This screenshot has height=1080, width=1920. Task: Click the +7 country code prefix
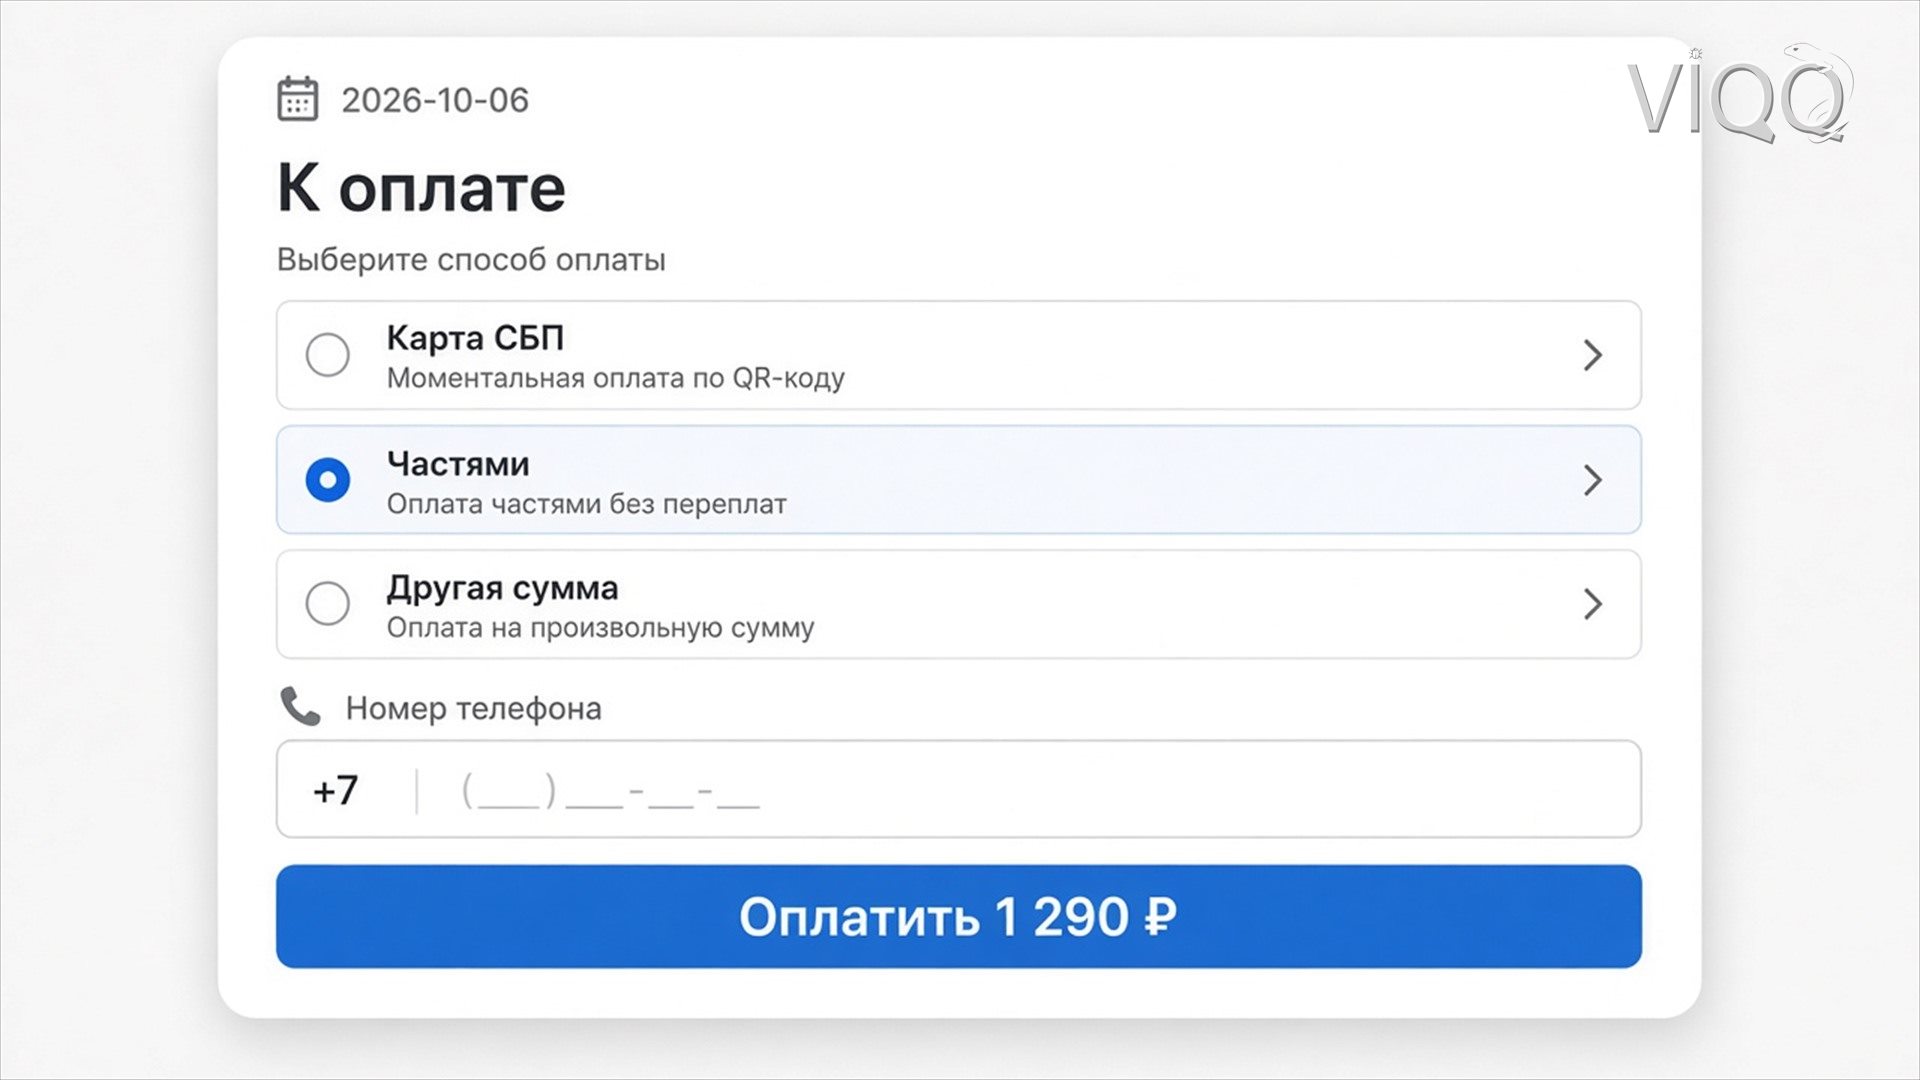tap(335, 791)
